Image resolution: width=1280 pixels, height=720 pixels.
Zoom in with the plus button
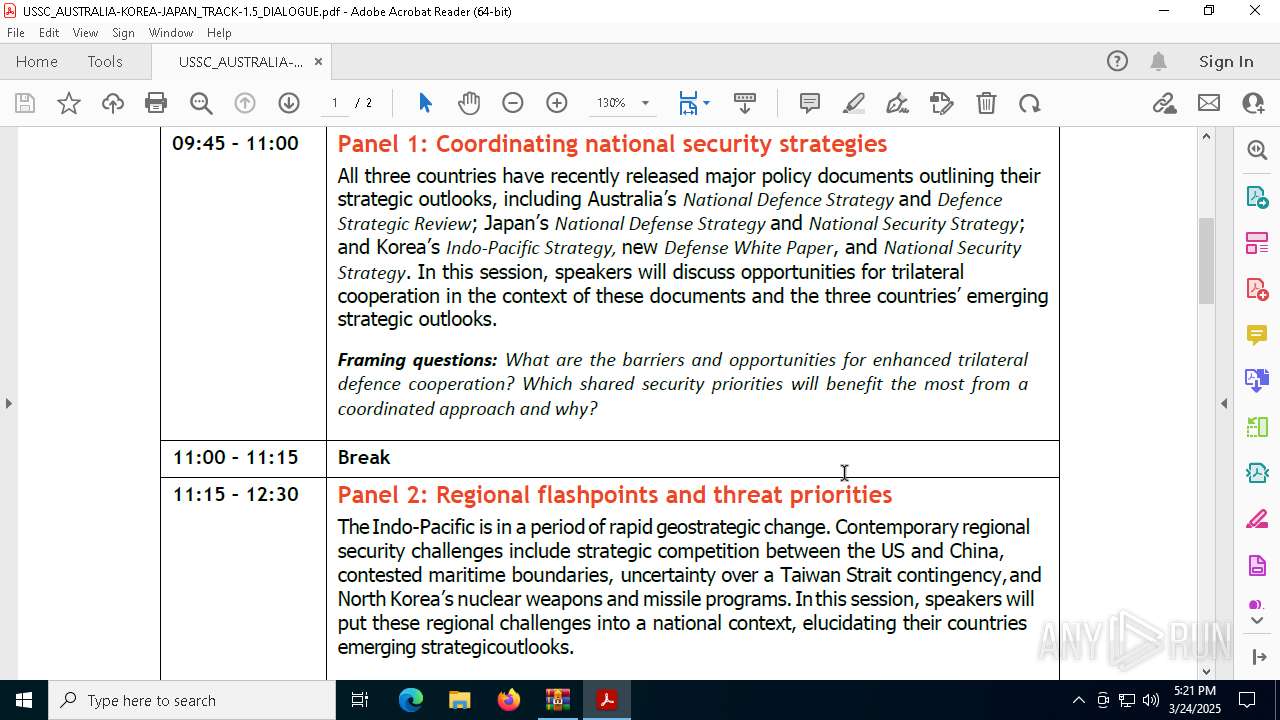tap(557, 103)
